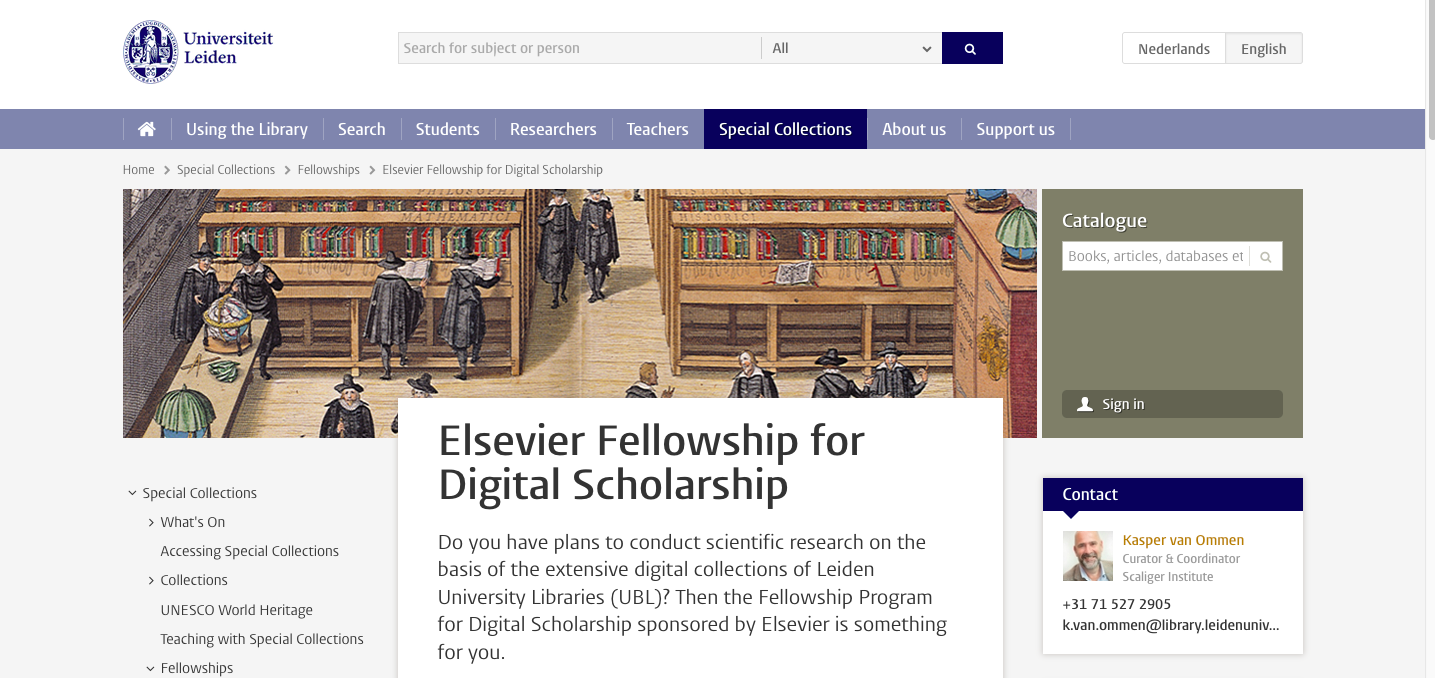Click the 'Search for subject or person' field
The image size is (1435, 678).
pyautogui.click(x=580, y=48)
